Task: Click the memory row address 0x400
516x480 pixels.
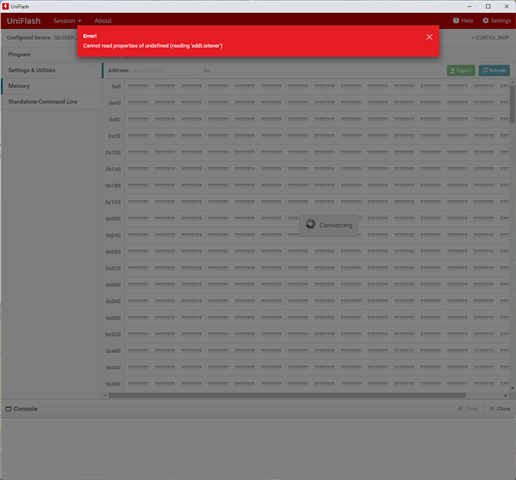Action: click(113, 351)
